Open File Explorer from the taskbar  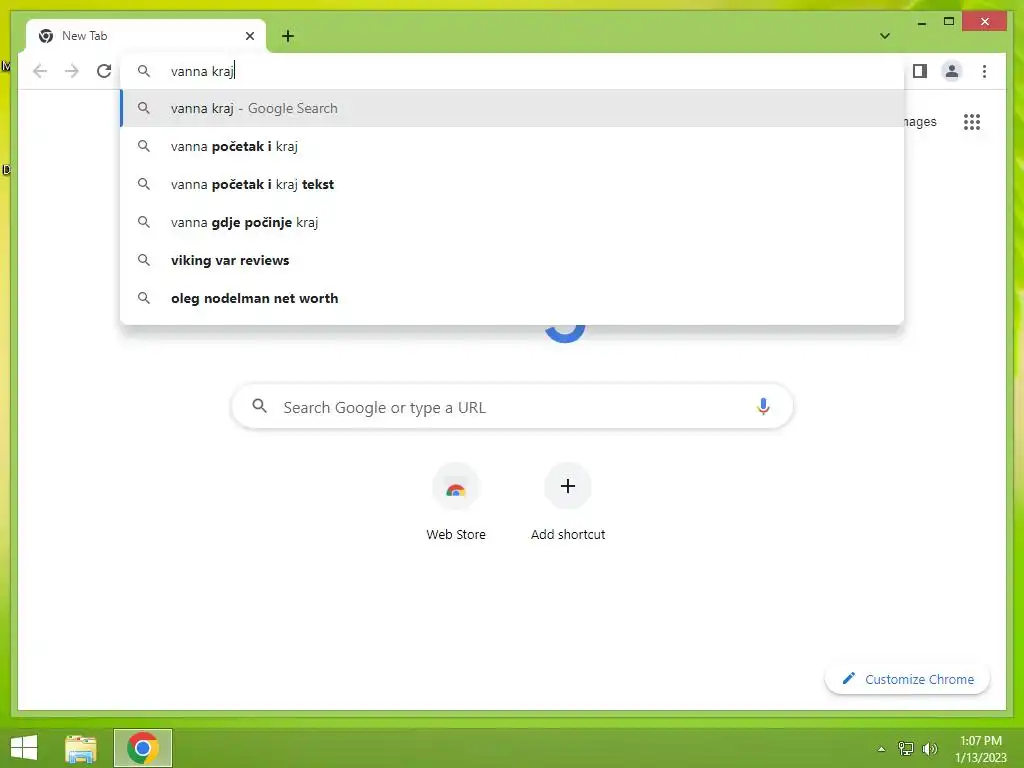click(x=81, y=748)
